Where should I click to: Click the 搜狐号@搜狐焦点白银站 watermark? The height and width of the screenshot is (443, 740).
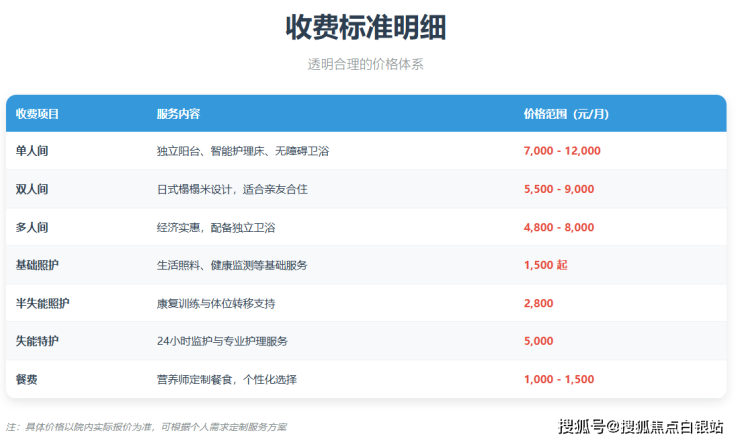tap(641, 427)
